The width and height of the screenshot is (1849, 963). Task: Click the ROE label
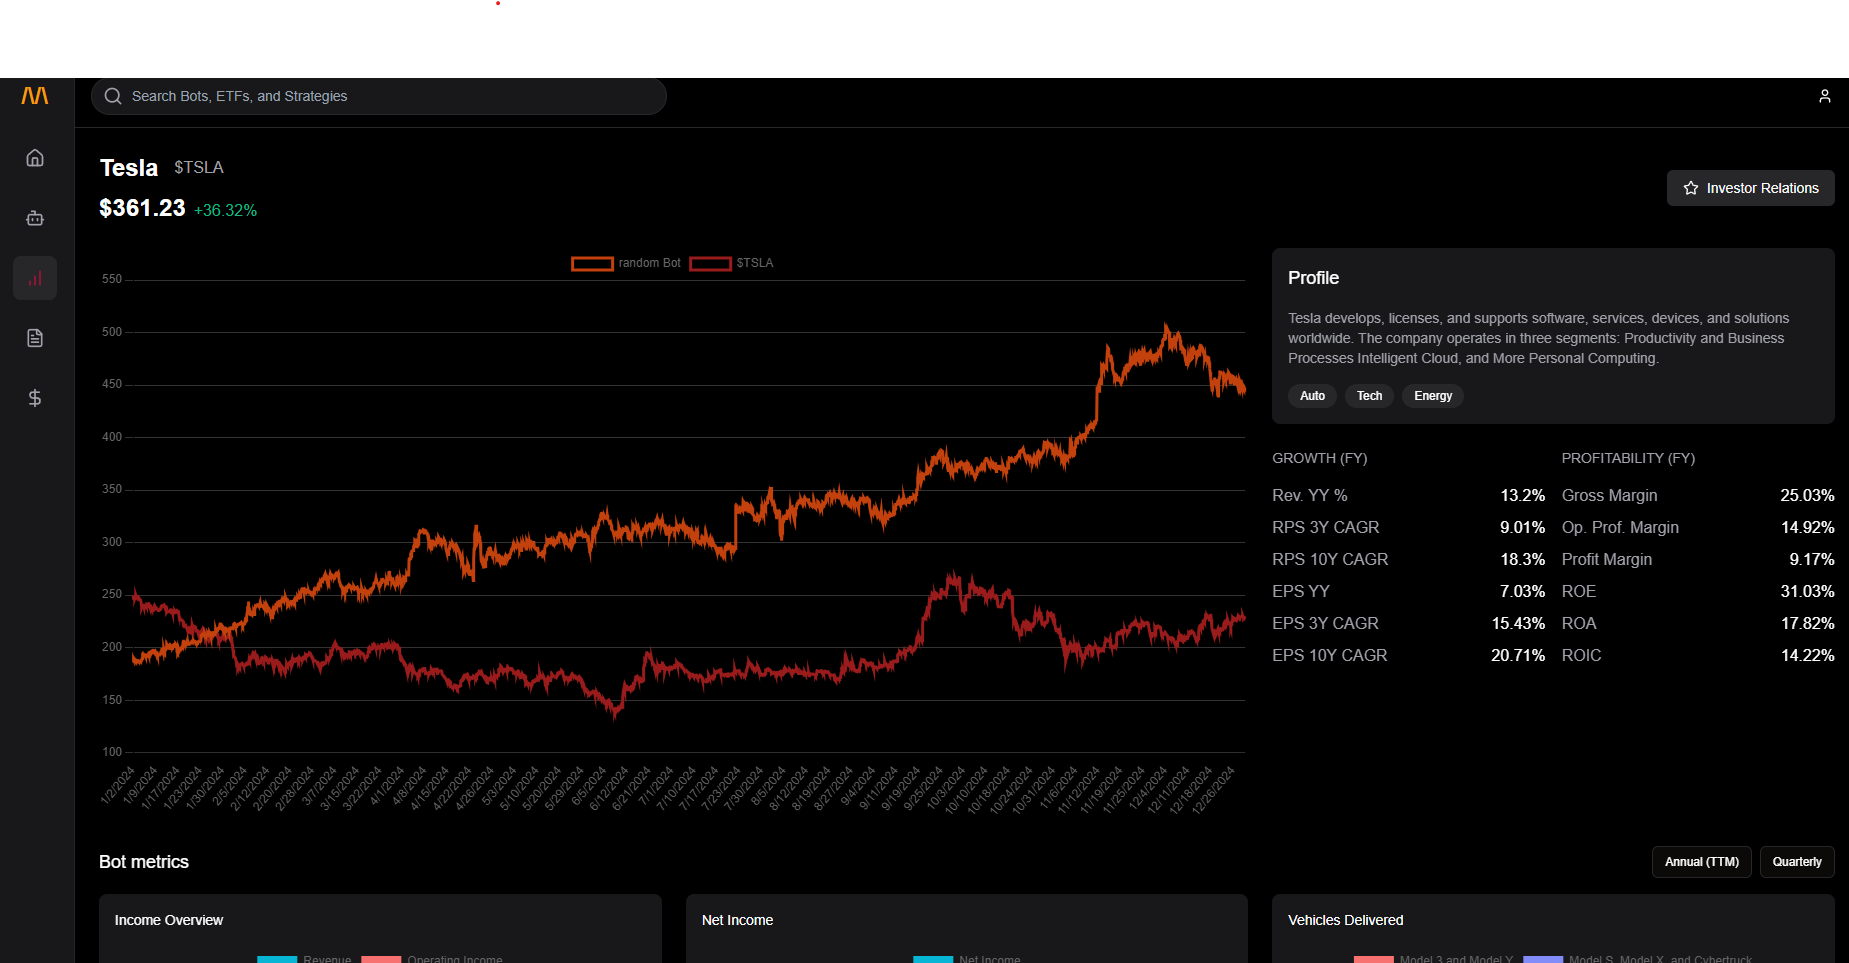[1579, 592]
